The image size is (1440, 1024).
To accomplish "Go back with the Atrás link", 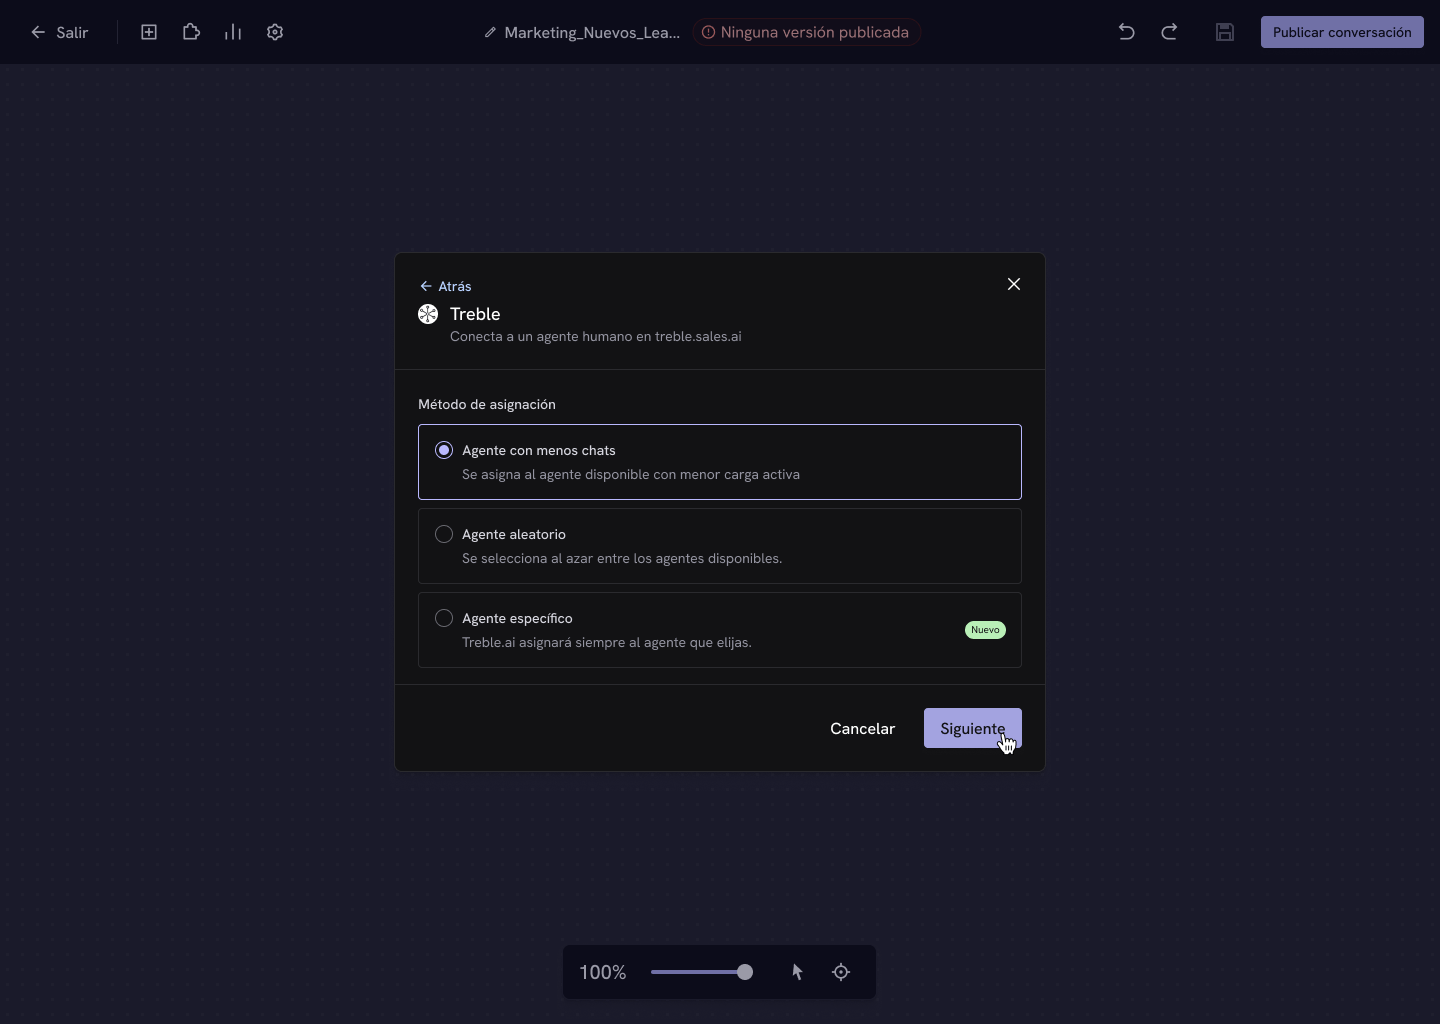I will (x=446, y=286).
